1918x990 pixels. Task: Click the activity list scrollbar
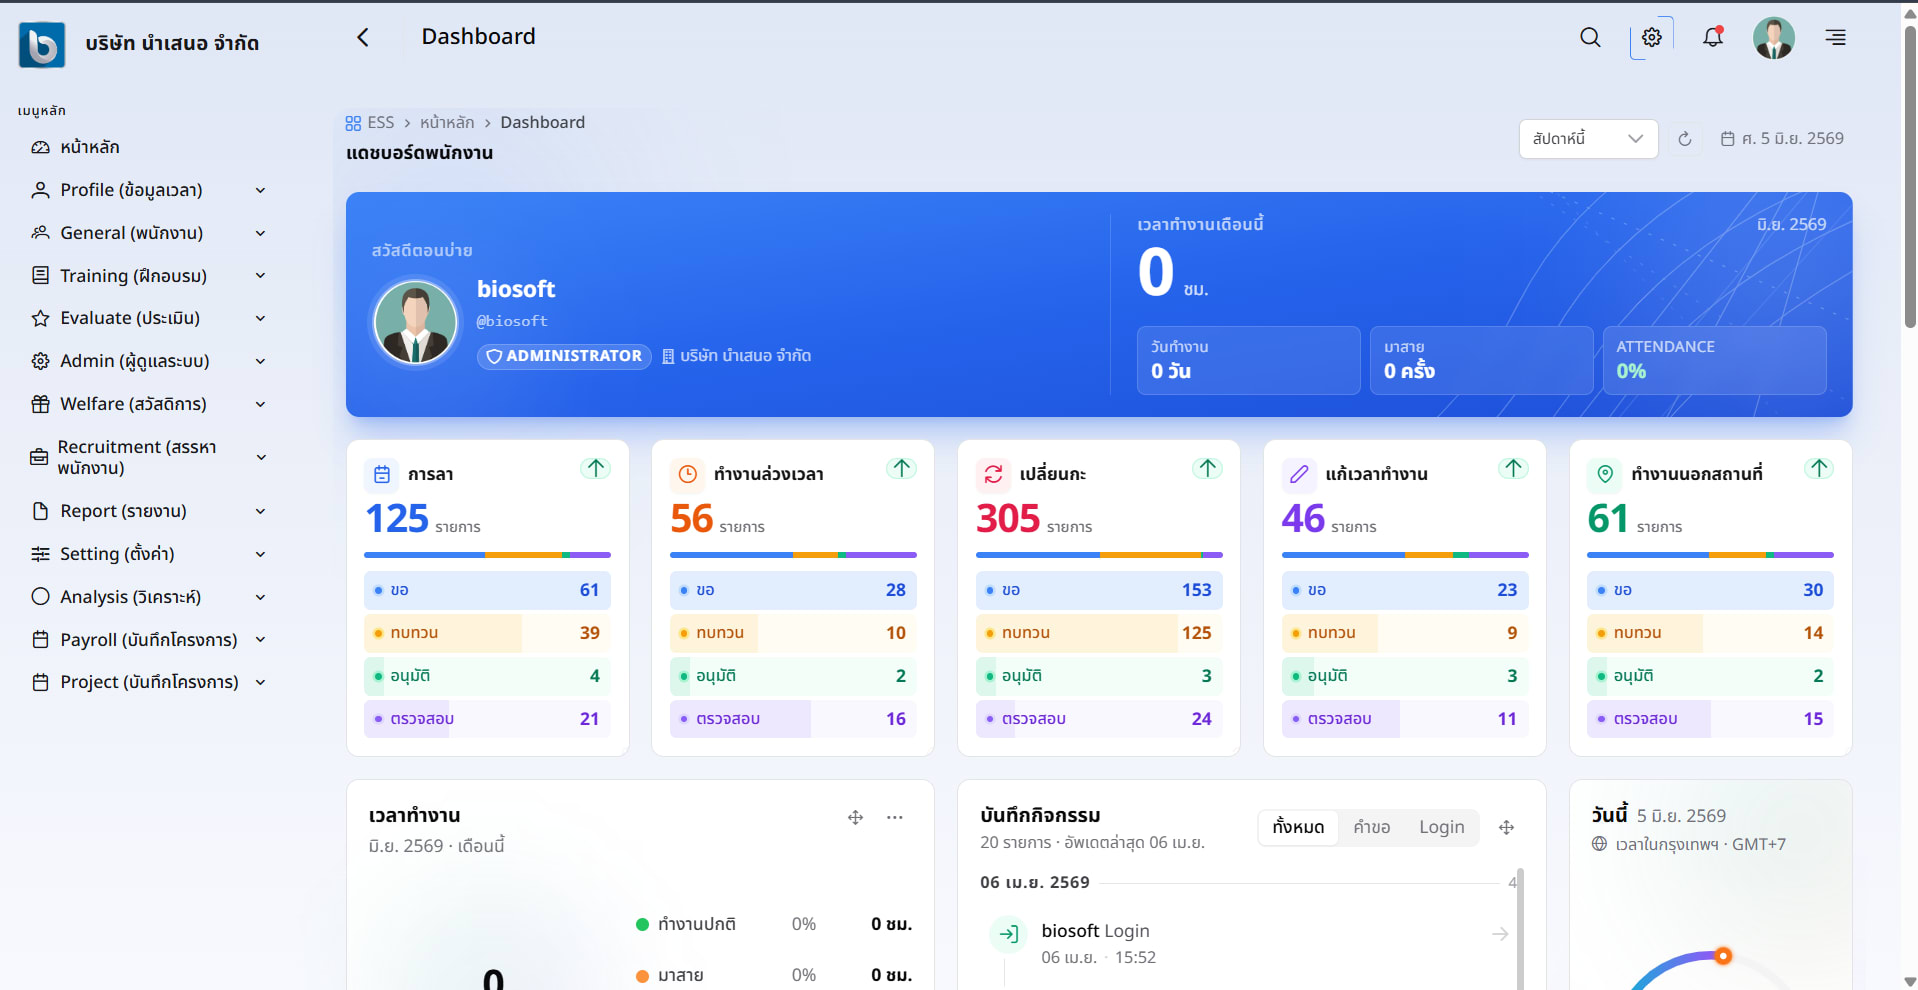point(1520,930)
